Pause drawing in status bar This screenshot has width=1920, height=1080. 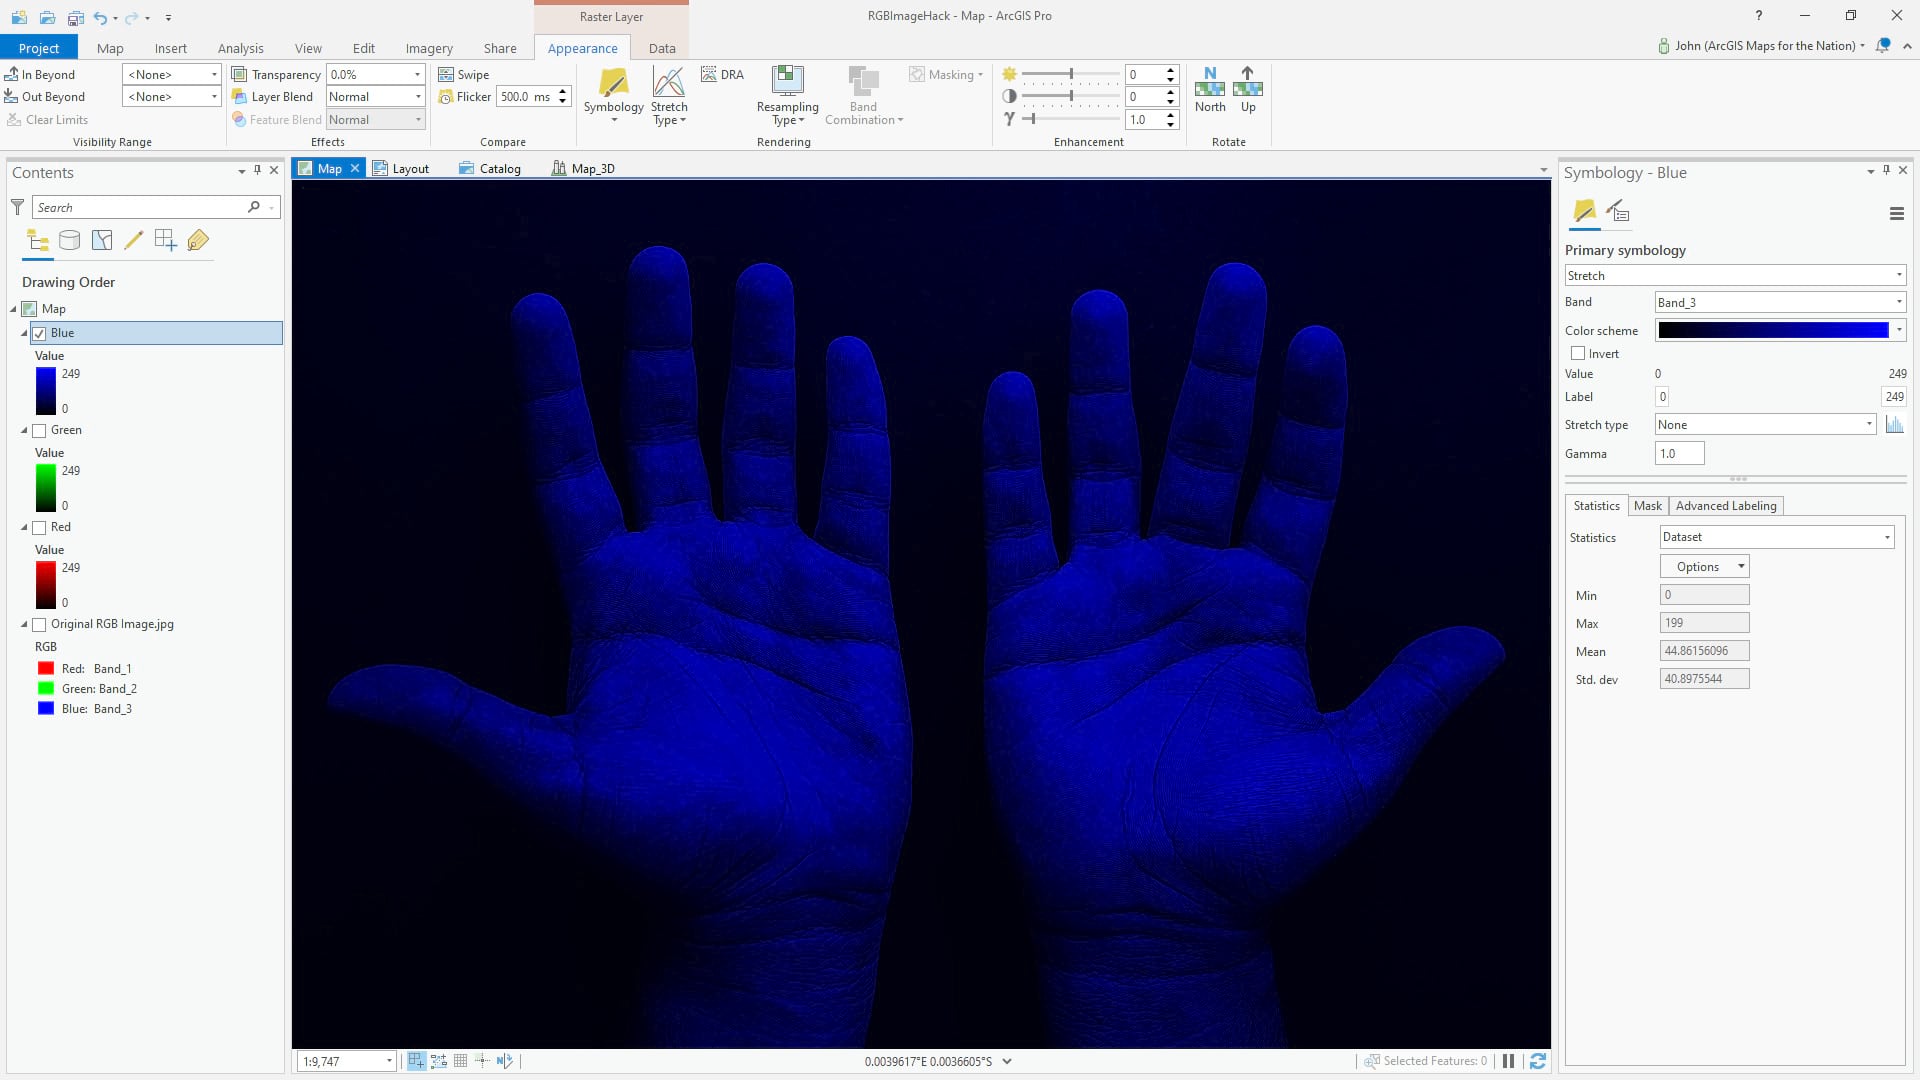click(x=1508, y=1061)
